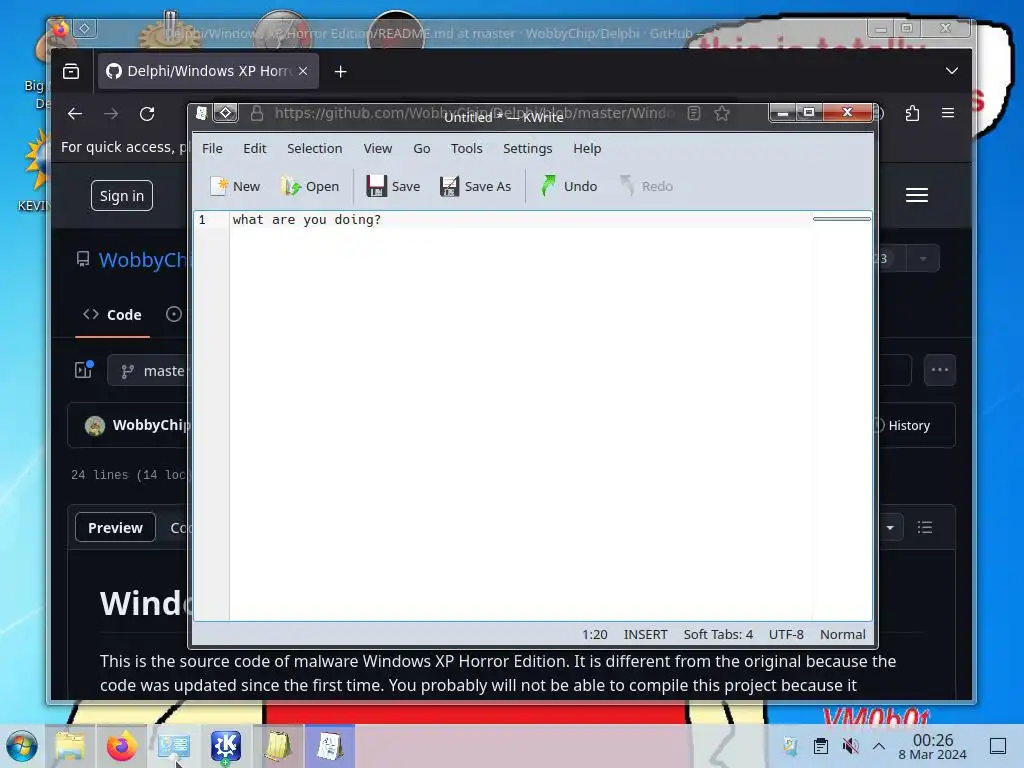Open the file manager folder taskbar icon
Screen dimensions: 1024x768
tap(70, 746)
